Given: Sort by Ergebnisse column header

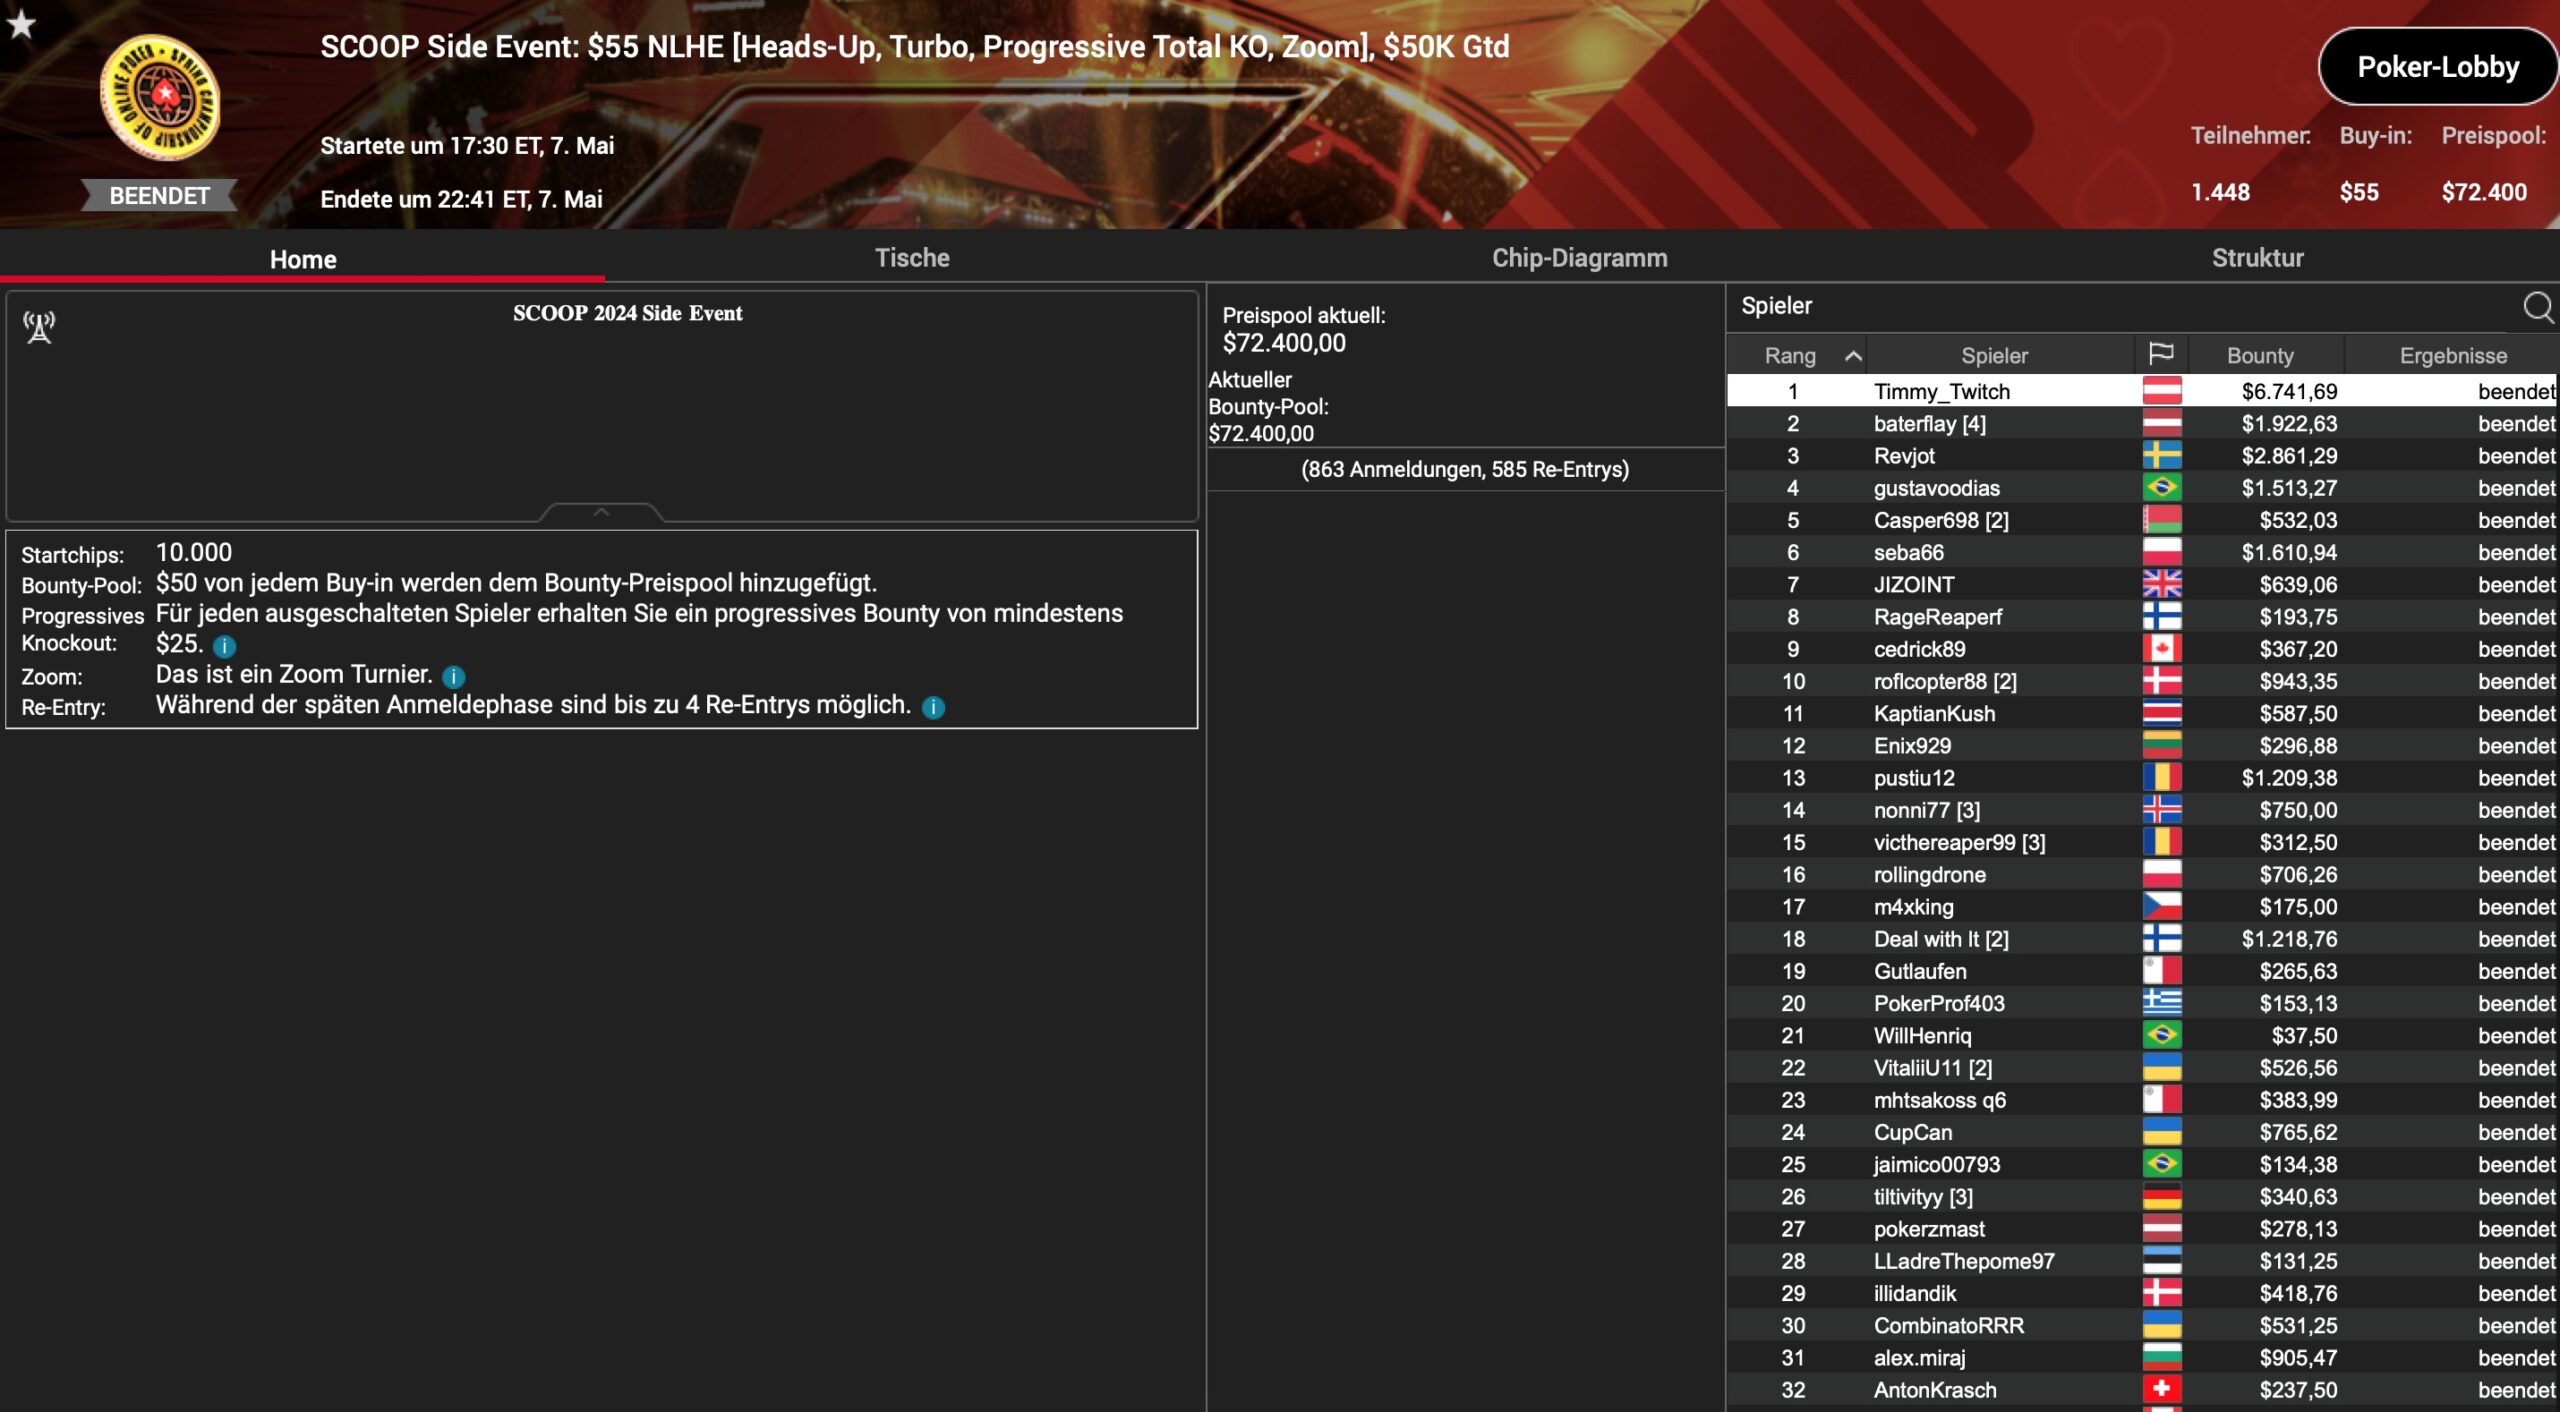Looking at the screenshot, I should click(x=2453, y=356).
